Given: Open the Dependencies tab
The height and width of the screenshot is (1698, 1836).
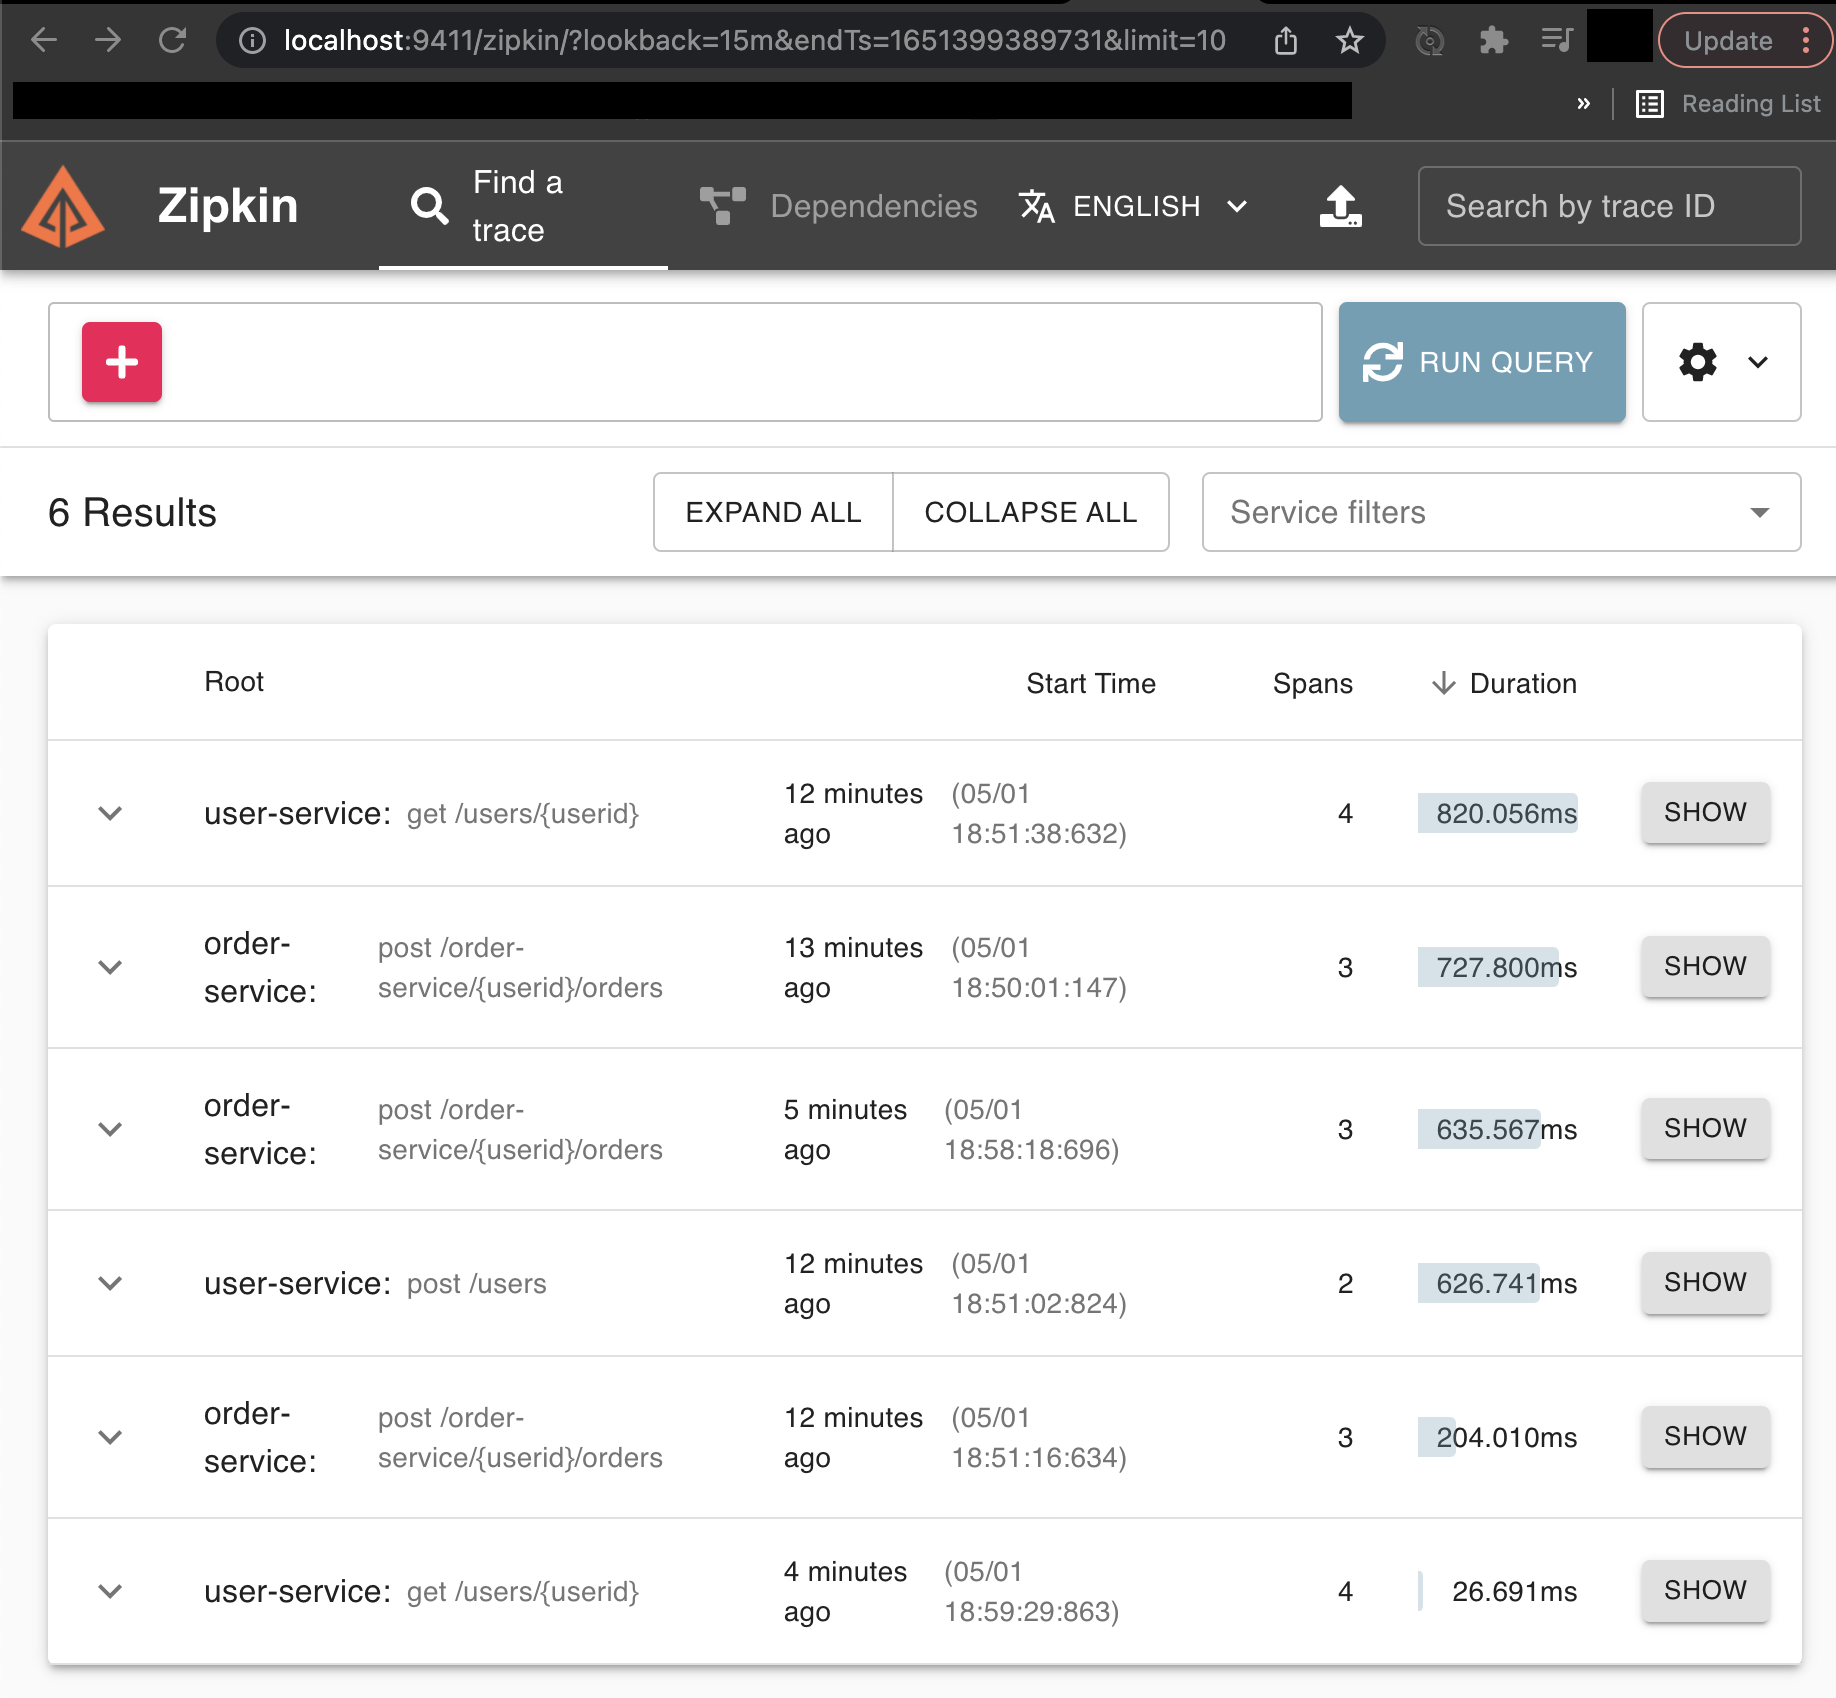Looking at the screenshot, I should point(838,206).
